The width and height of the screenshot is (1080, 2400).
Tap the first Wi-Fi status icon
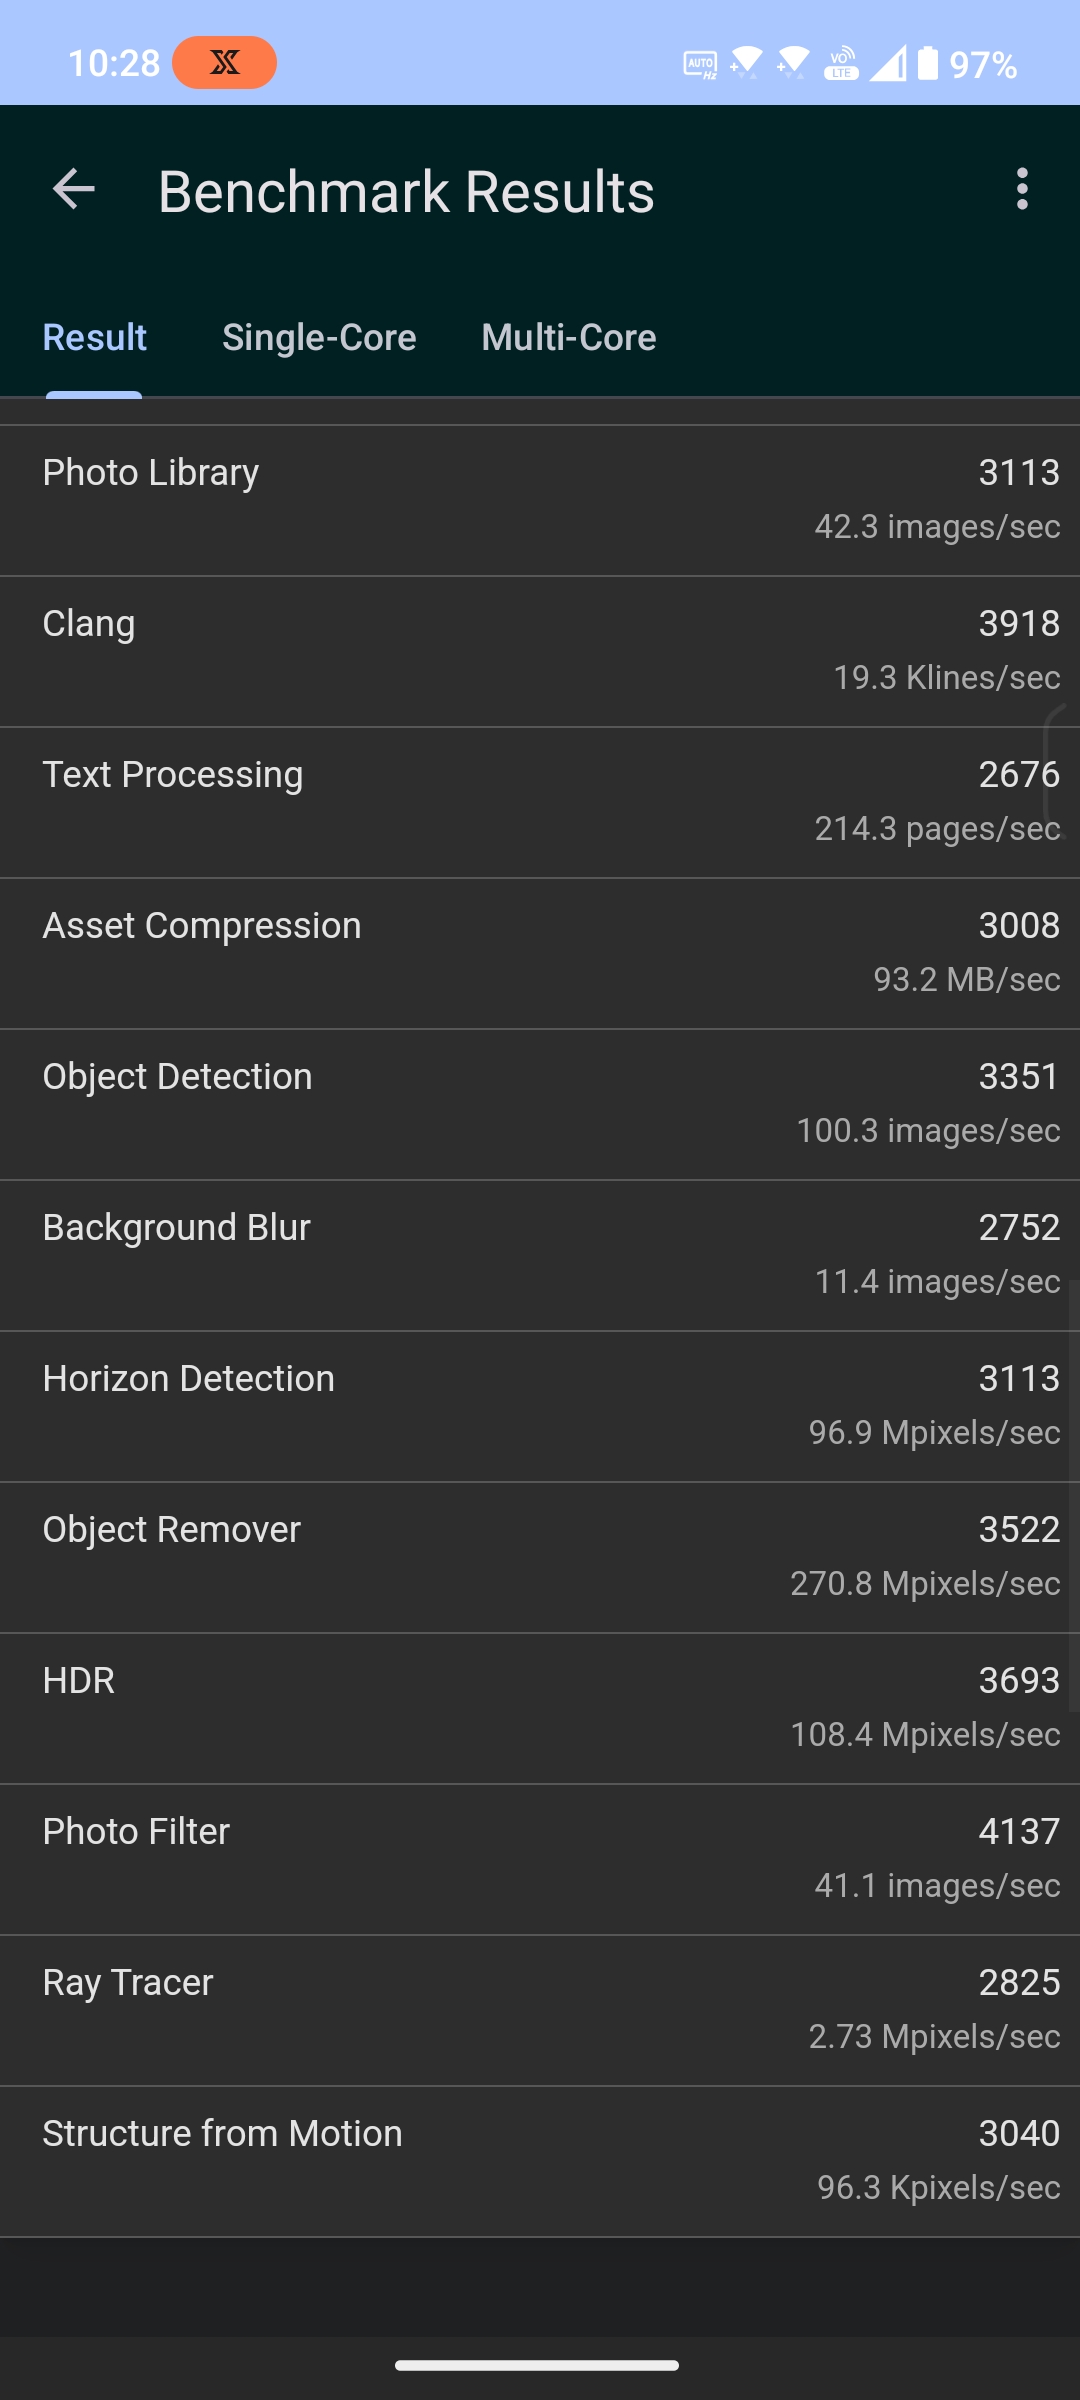coord(746,63)
